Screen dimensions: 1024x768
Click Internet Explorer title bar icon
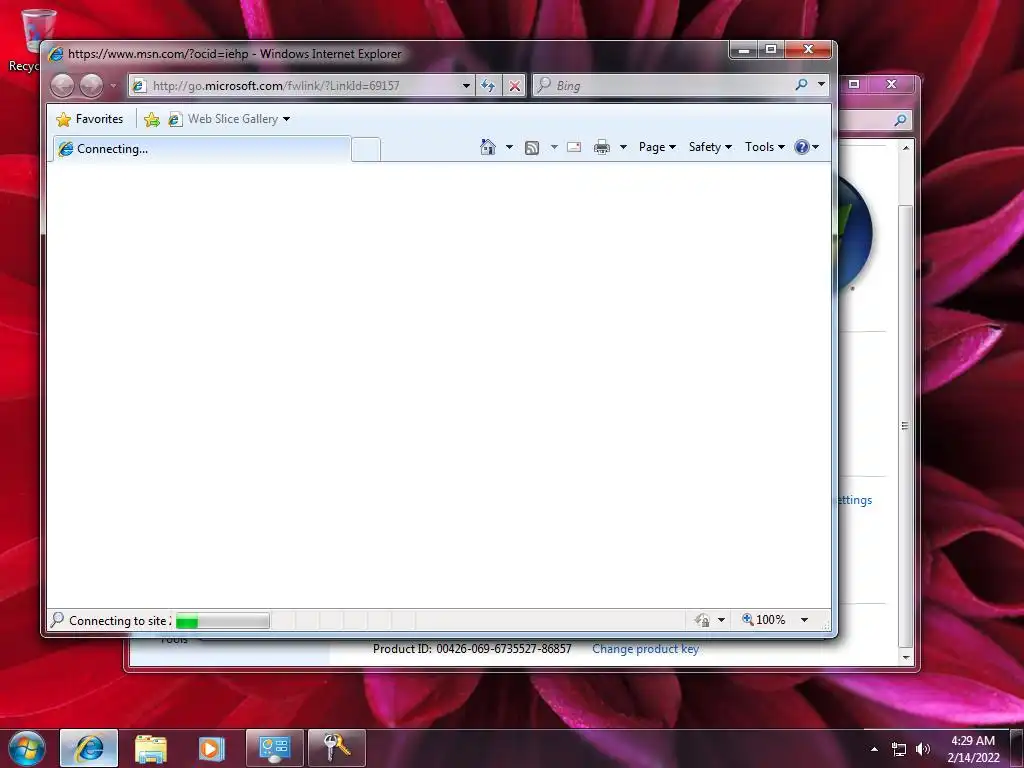pos(56,54)
